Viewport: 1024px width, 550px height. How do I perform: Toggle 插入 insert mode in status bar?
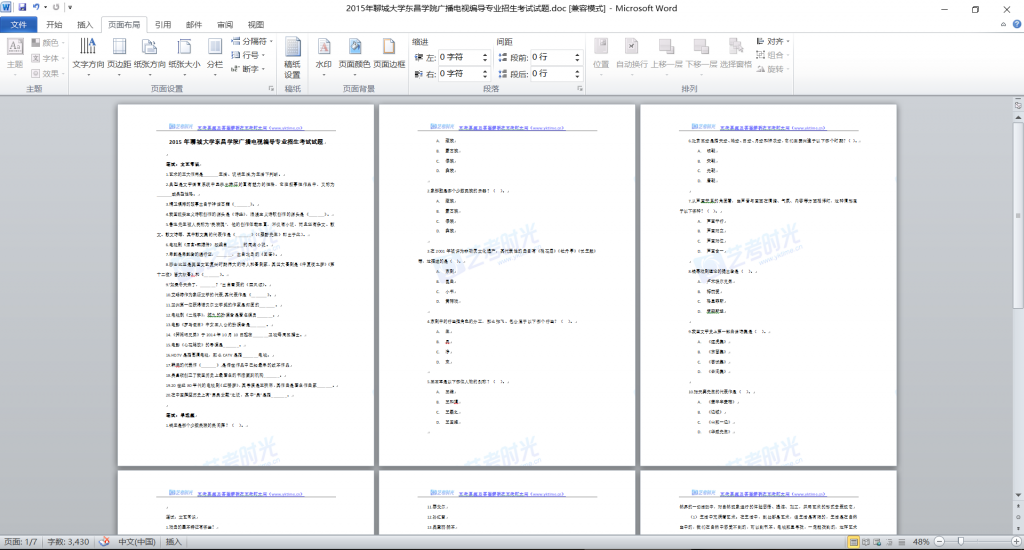(173, 541)
